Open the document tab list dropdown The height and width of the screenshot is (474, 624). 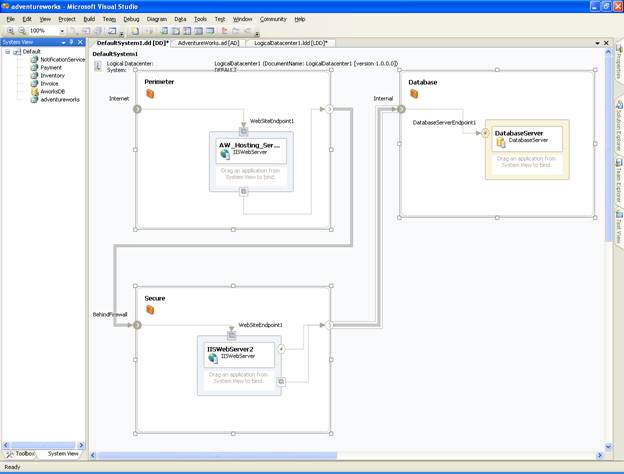(597, 43)
